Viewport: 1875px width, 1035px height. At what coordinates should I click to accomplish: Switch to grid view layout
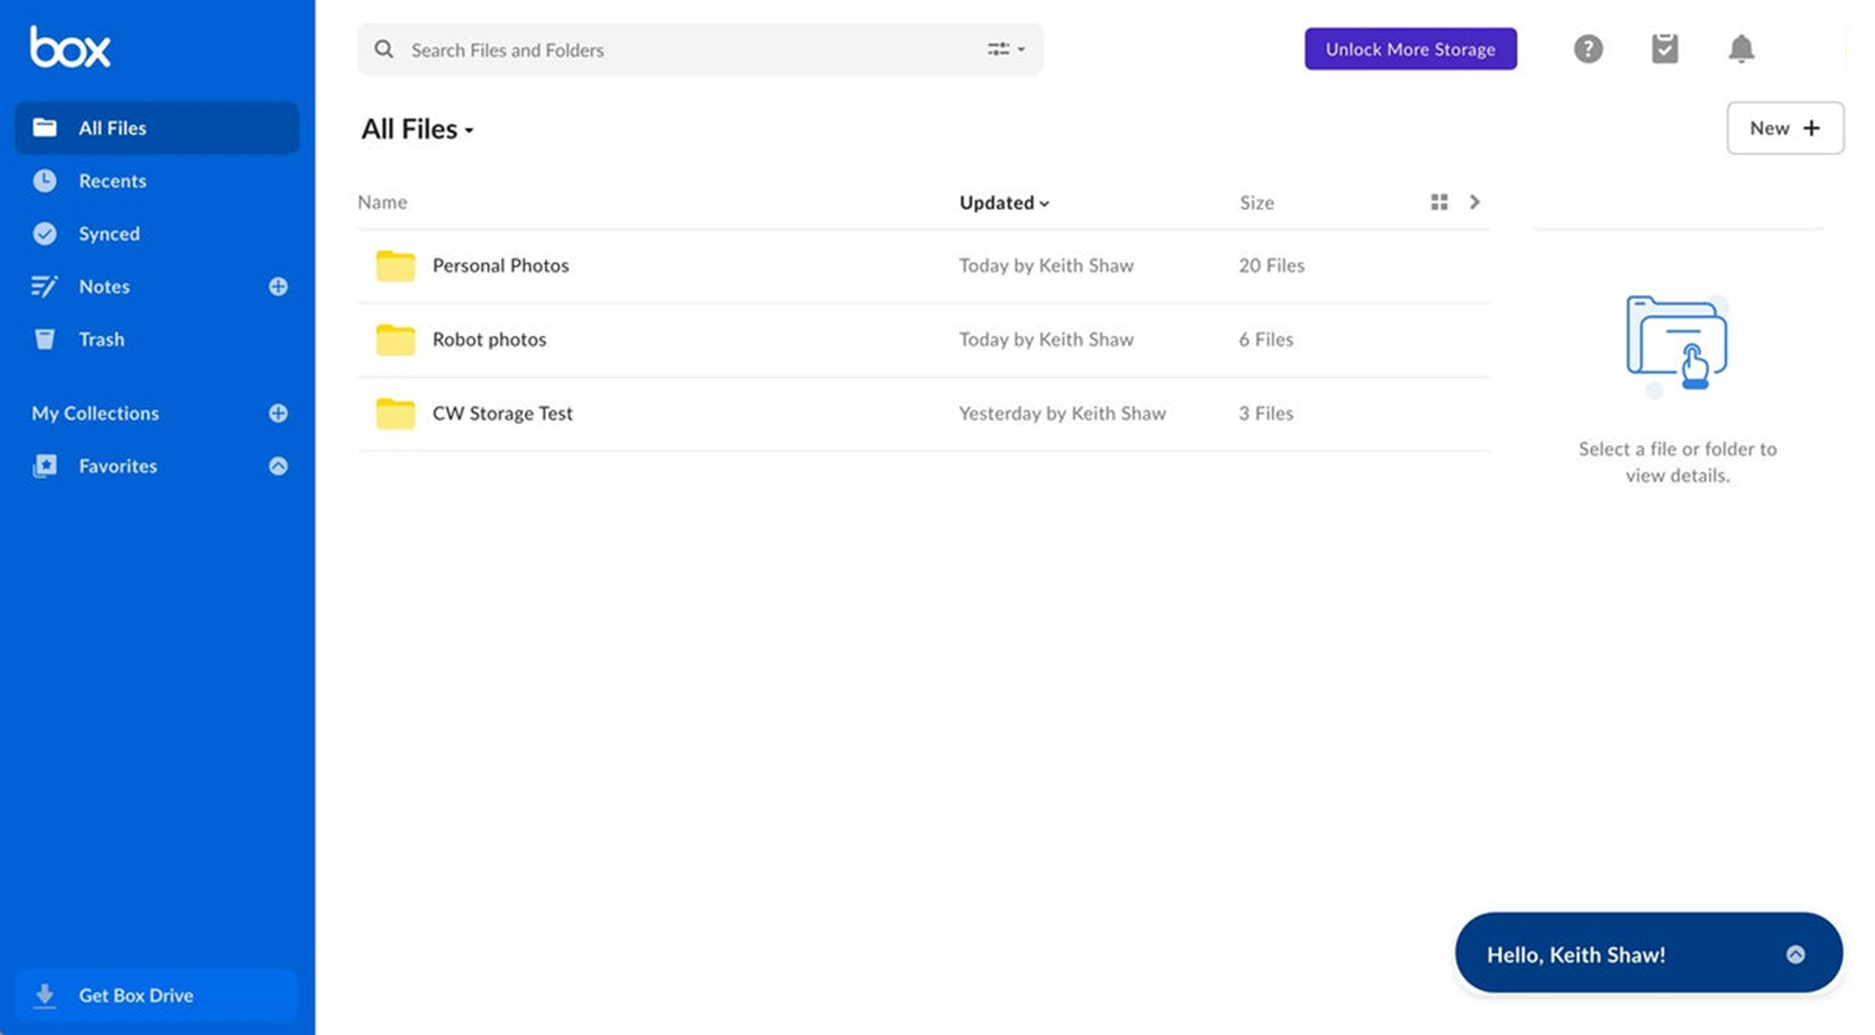(x=1439, y=201)
